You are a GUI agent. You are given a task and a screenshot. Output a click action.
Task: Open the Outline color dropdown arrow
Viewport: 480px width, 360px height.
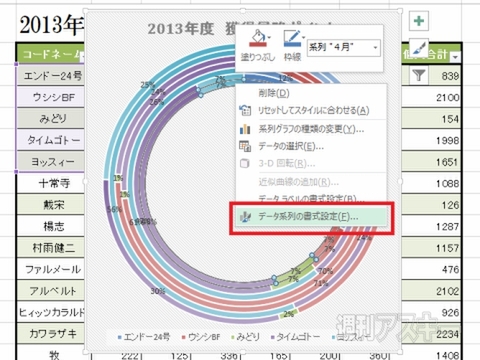(303, 37)
